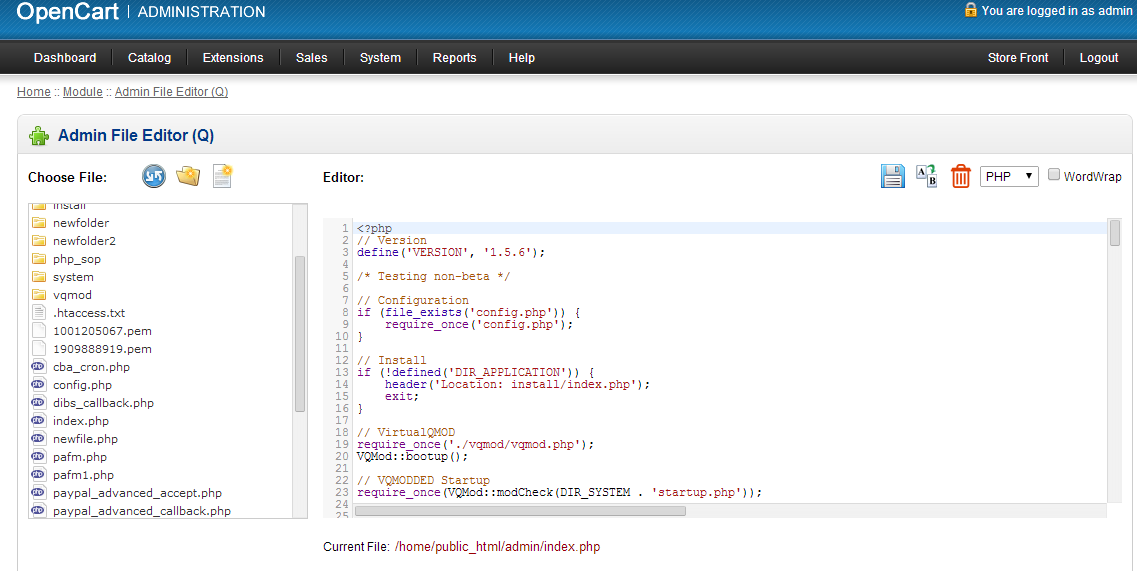Click the vqmod folder icon

(39, 295)
